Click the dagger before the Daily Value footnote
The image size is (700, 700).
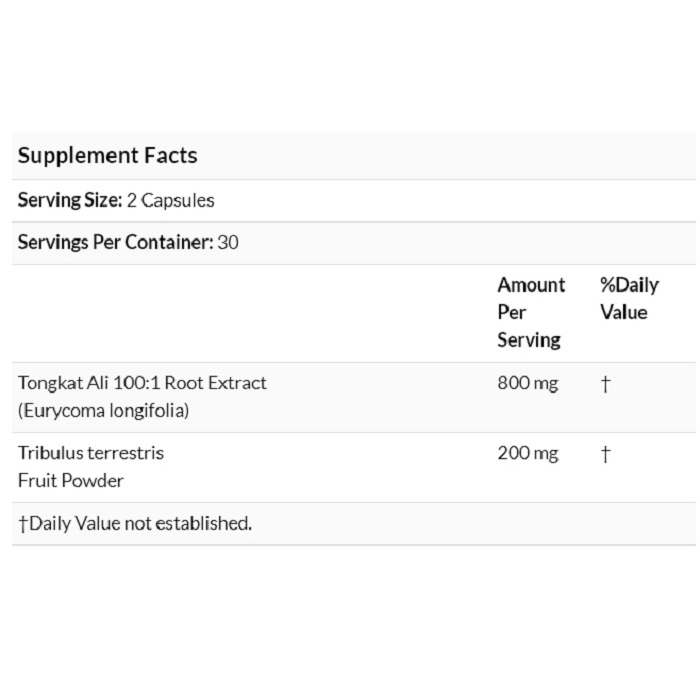click(23, 524)
